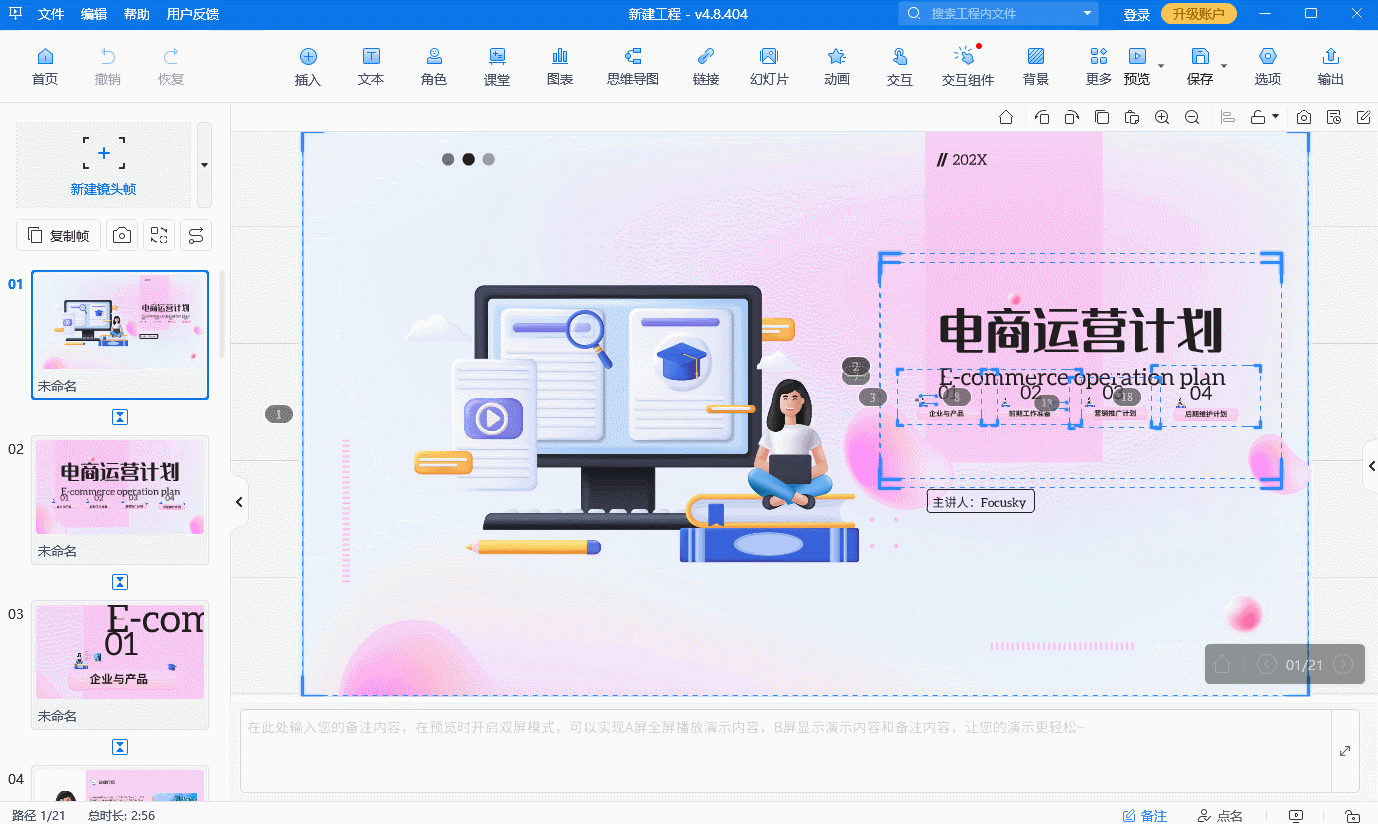Click the 升级账户 (Upgrade account) button

(x=1199, y=14)
